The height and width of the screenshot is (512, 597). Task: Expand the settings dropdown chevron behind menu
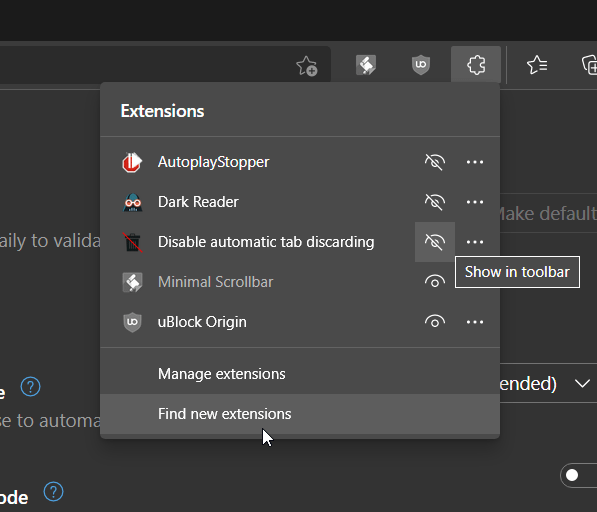pos(582,383)
